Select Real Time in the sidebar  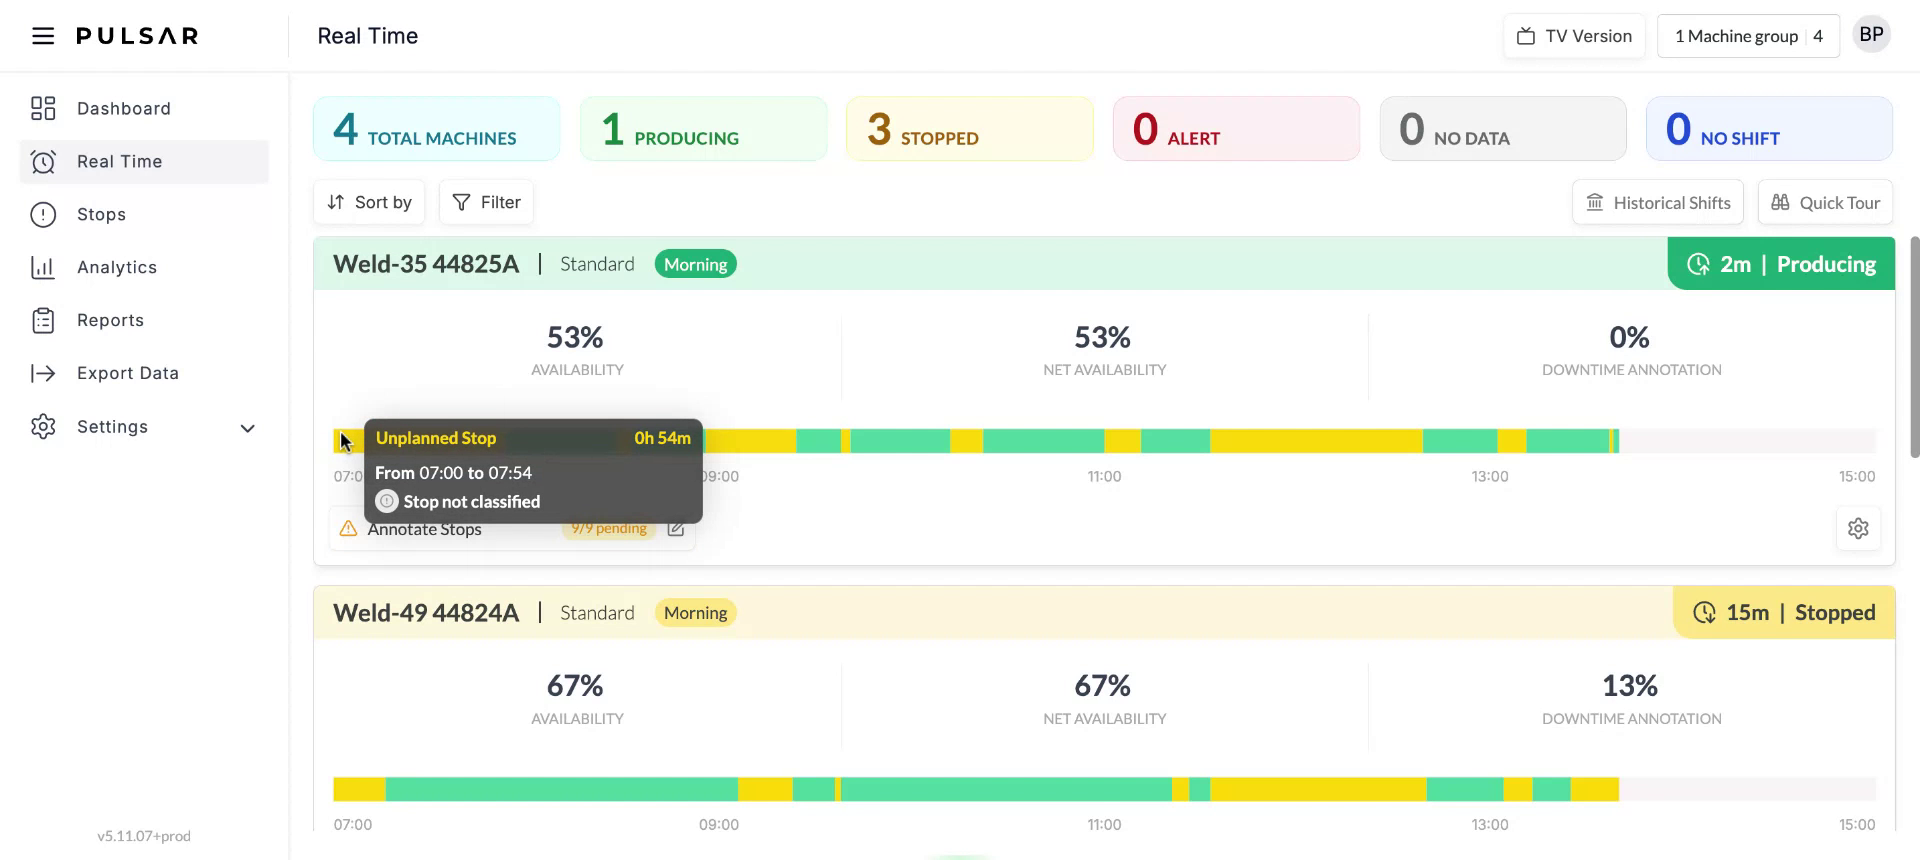119,161
